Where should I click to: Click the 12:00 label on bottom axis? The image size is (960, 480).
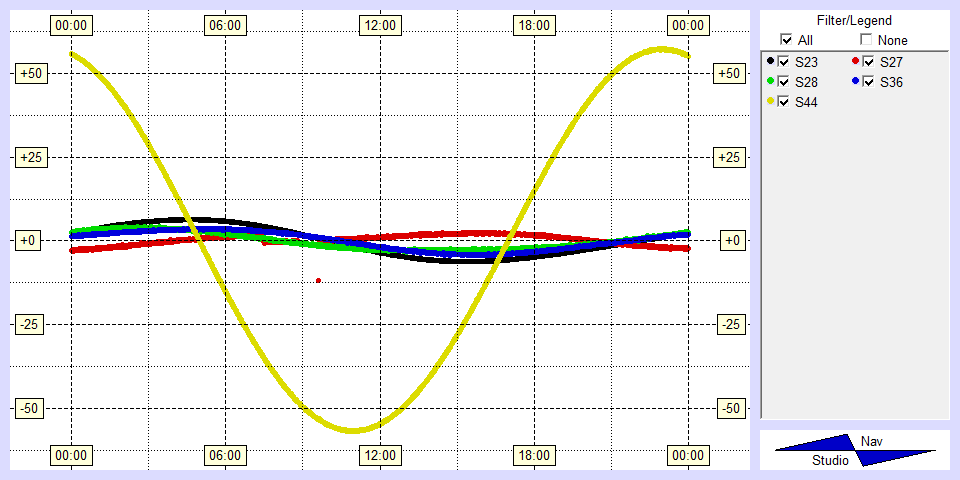click(x=379, y=455)
